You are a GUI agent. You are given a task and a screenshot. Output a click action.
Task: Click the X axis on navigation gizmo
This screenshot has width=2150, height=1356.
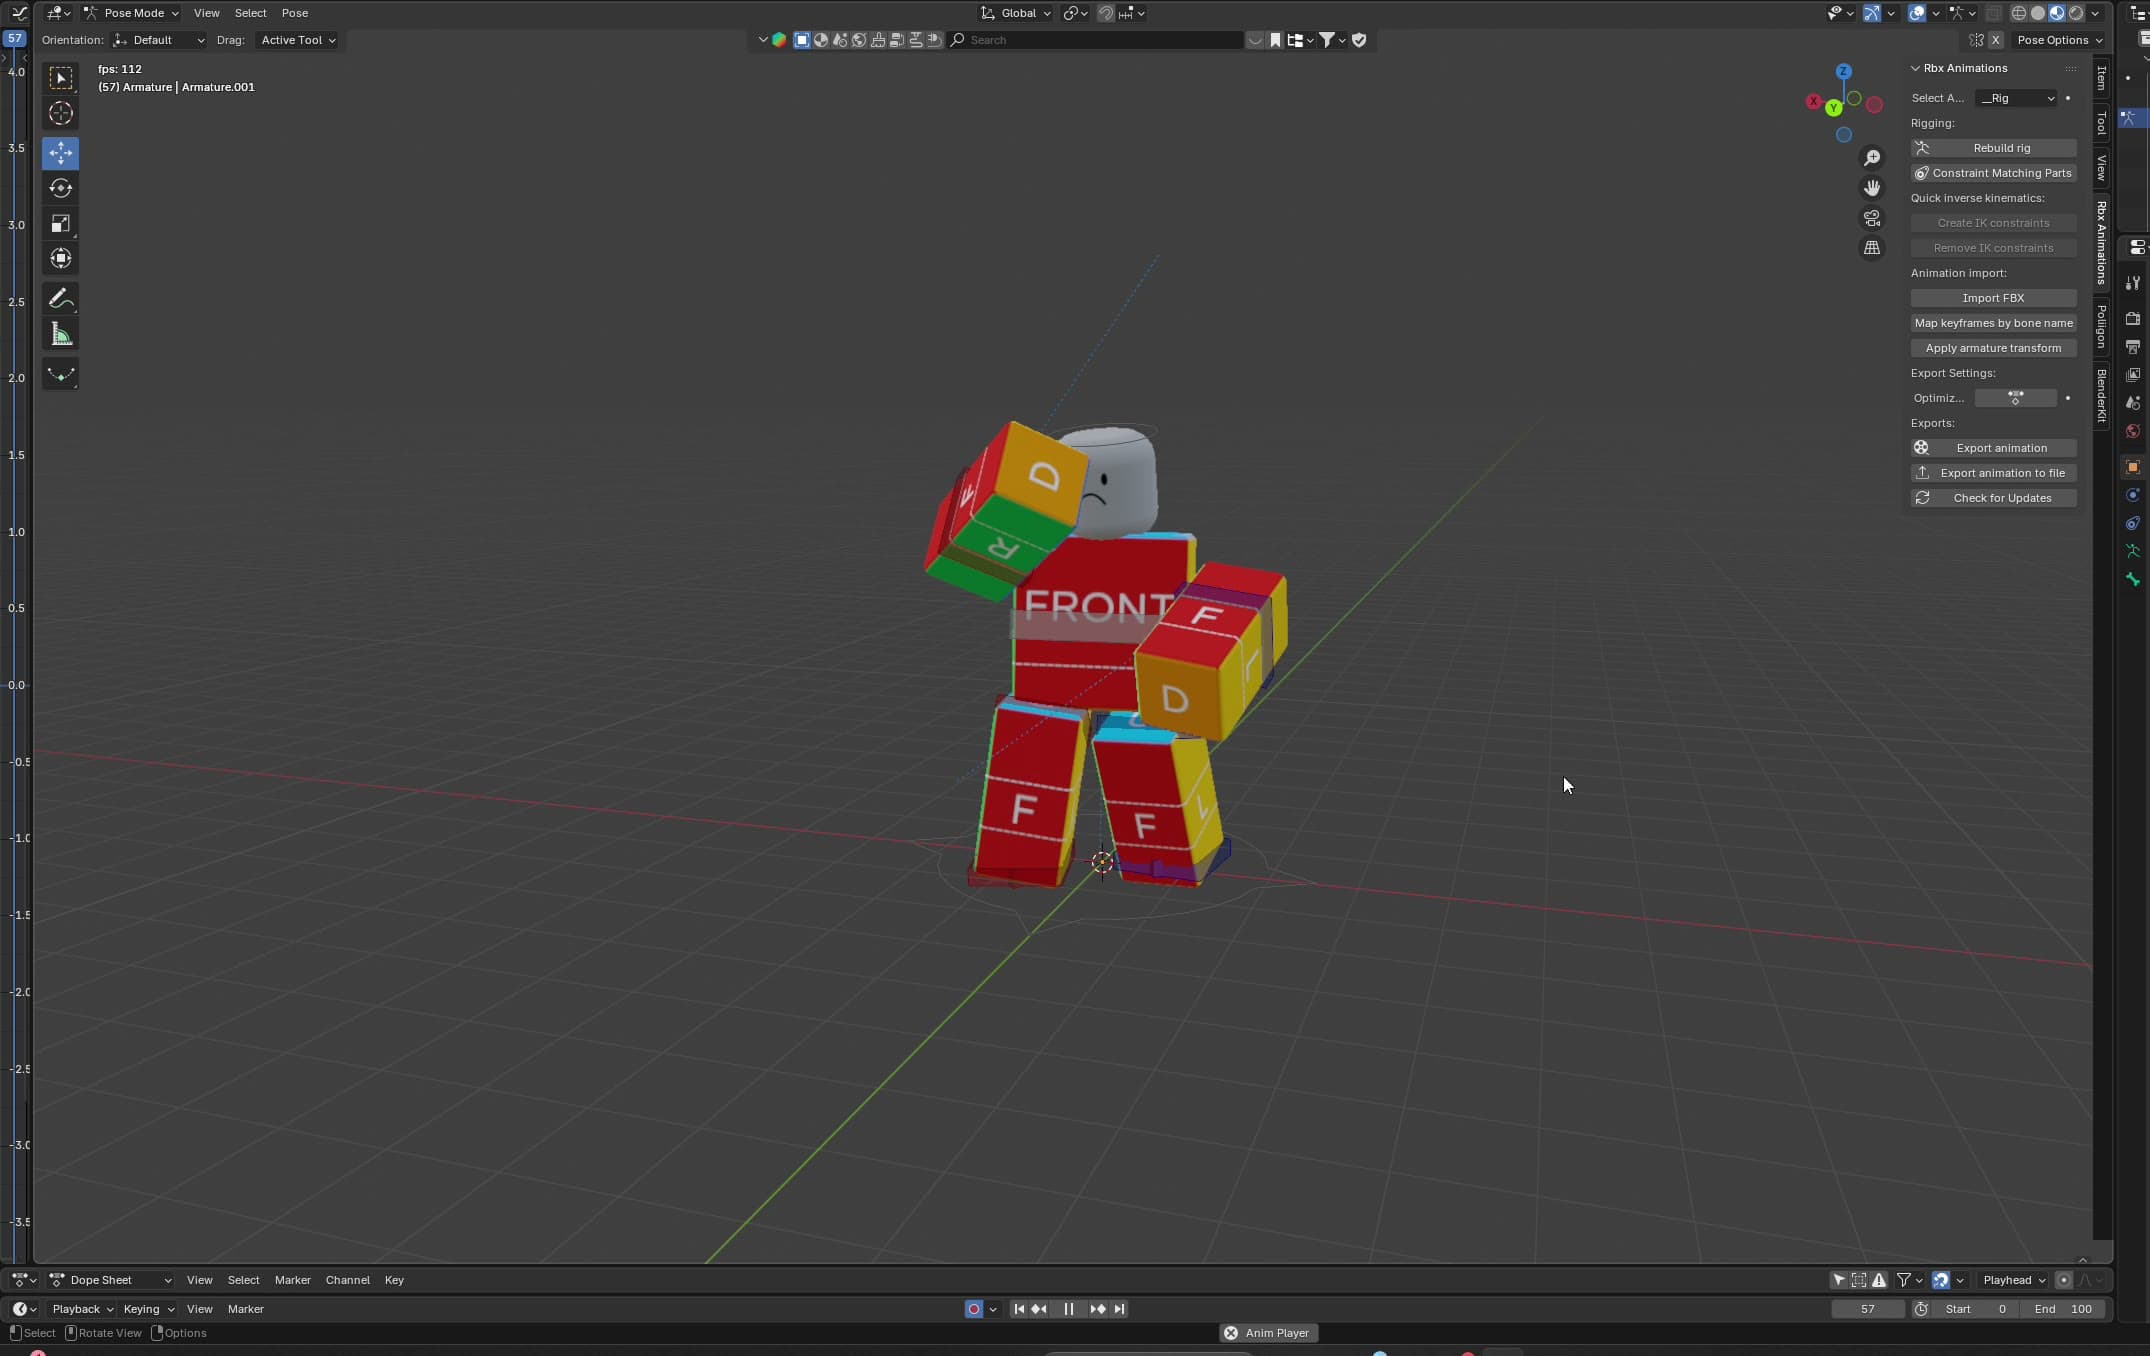[1813, 101]
